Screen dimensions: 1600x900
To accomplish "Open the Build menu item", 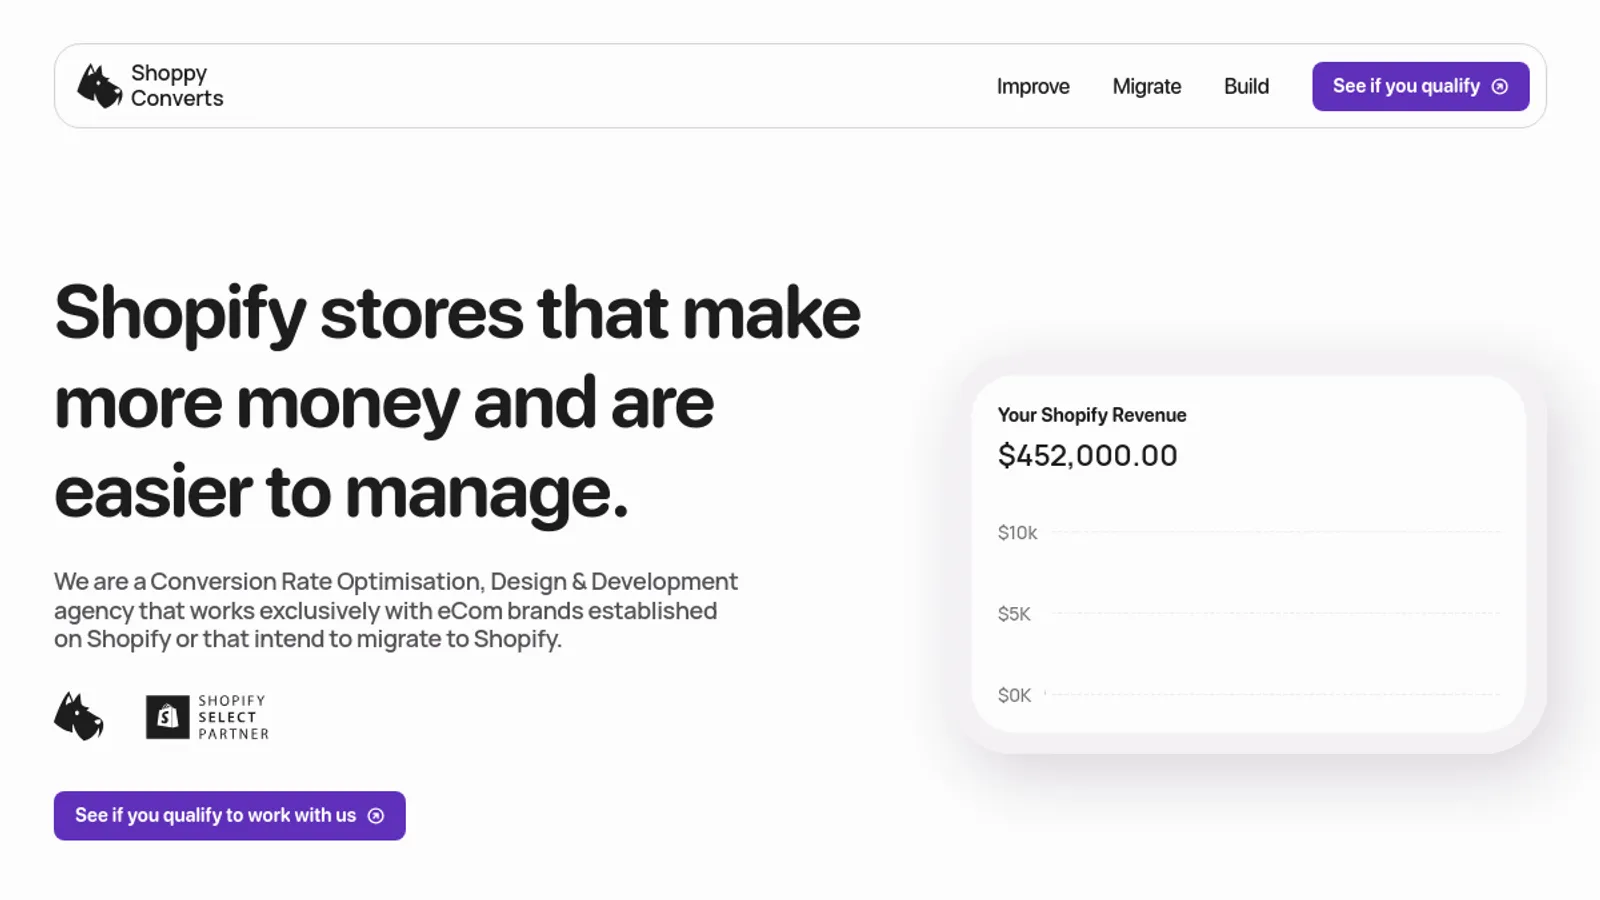I will tap(1246, 86).
